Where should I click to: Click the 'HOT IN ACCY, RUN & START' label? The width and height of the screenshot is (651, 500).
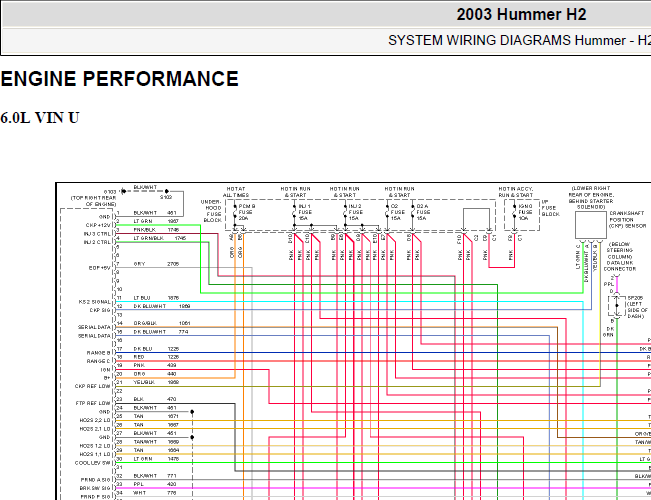point(516,192)
